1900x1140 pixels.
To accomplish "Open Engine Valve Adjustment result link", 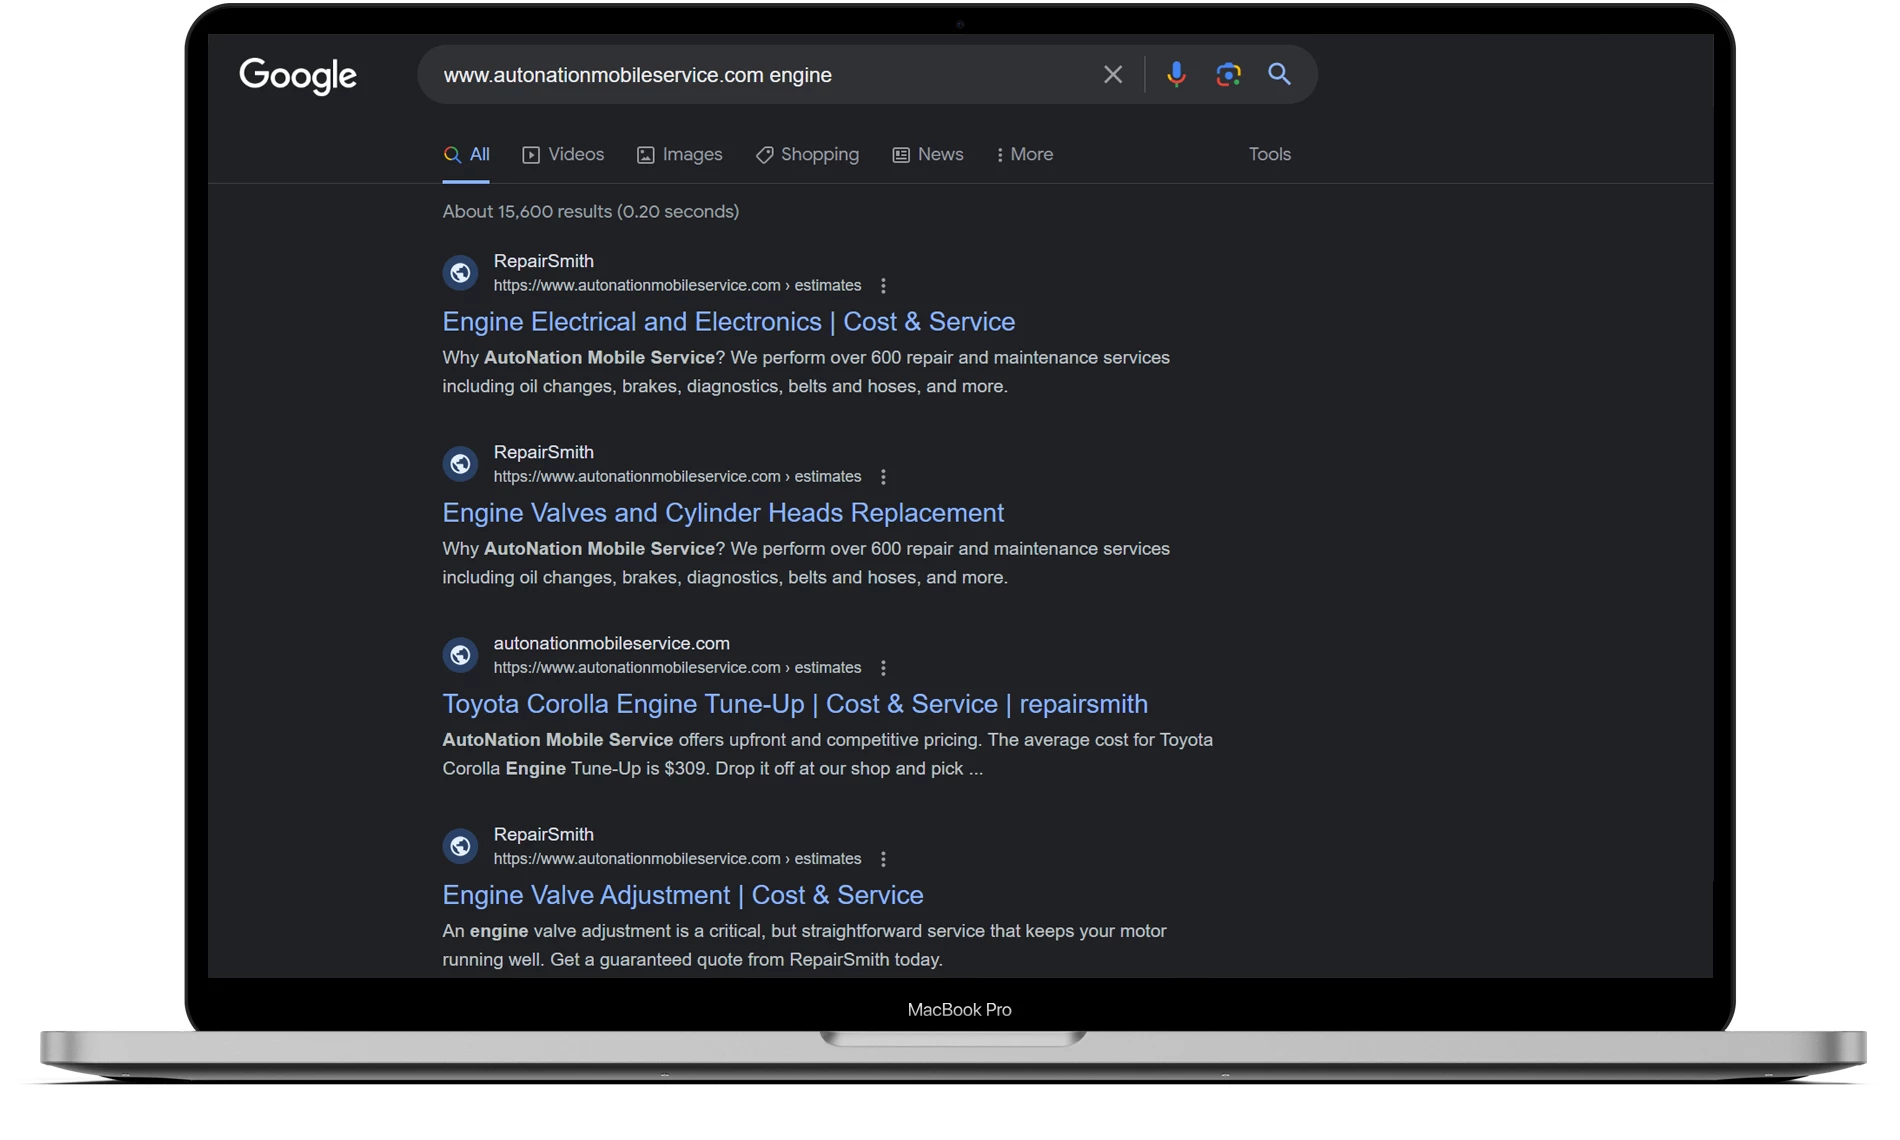I will [683, 895].
